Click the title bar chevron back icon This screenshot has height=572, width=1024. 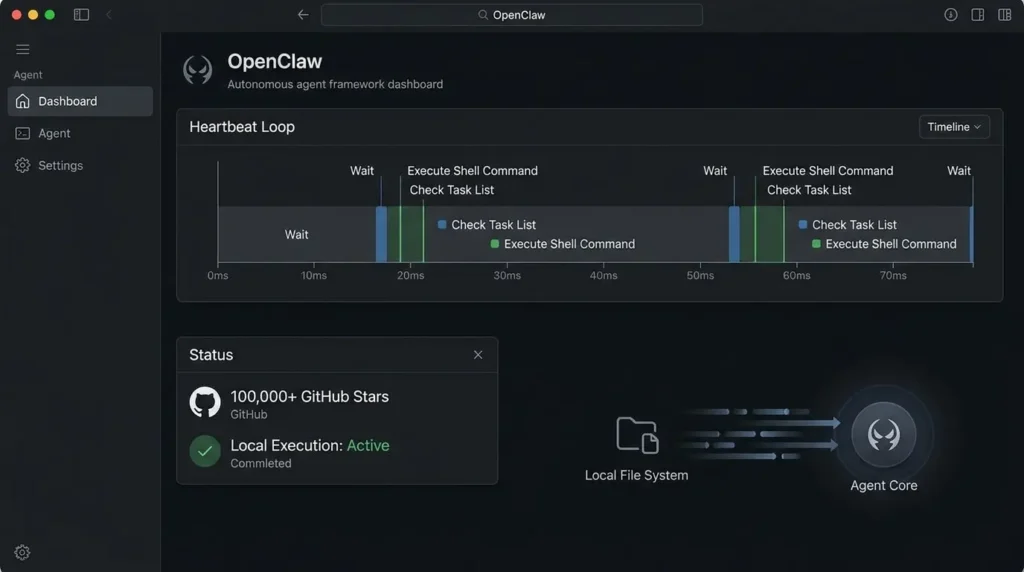point(109,14)
